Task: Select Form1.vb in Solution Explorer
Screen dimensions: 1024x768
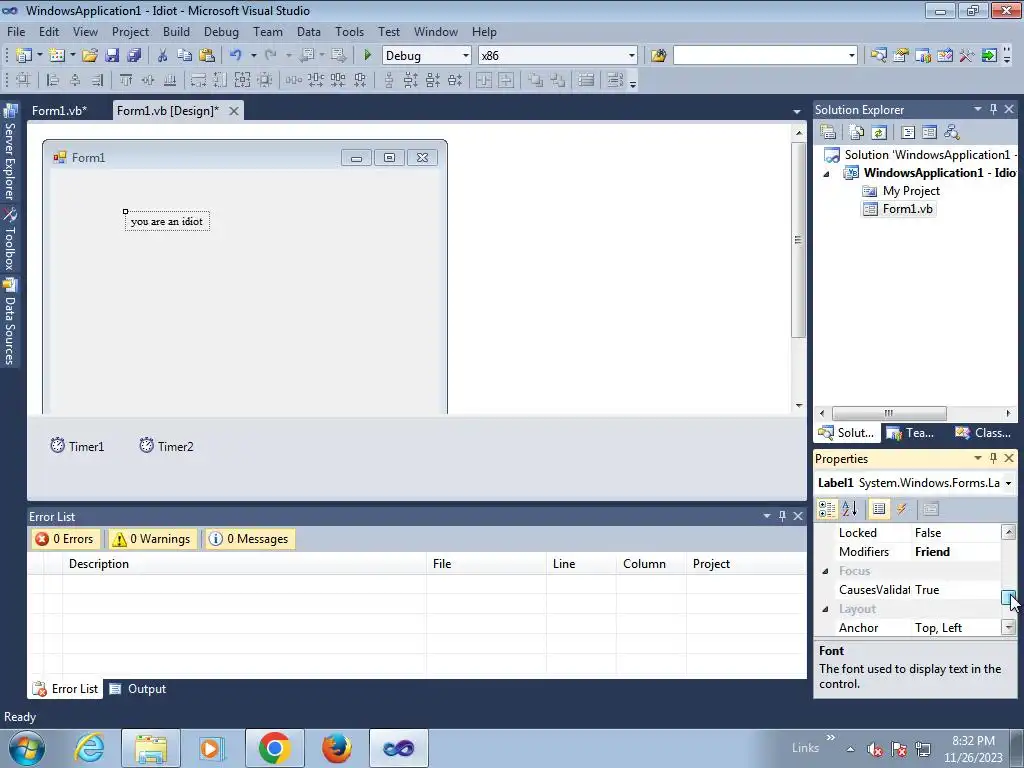Action: click(x=899, y=209)
